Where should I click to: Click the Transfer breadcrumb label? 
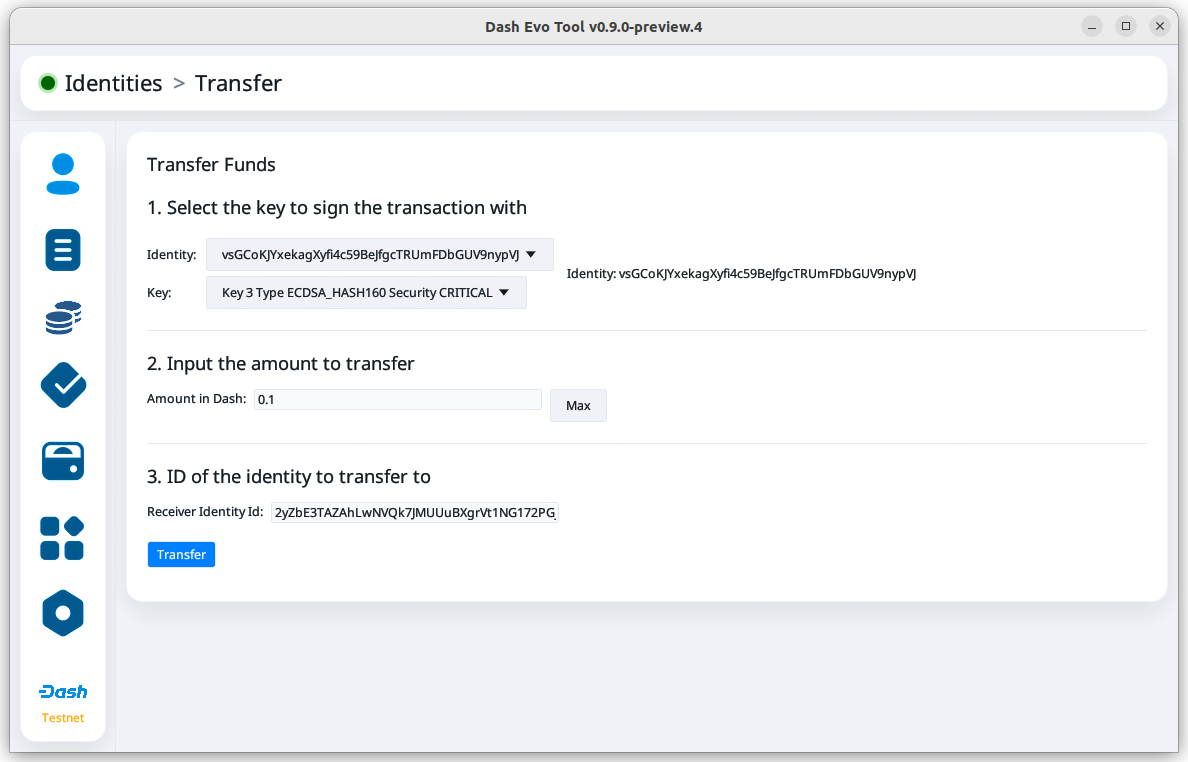pos(238,84)
